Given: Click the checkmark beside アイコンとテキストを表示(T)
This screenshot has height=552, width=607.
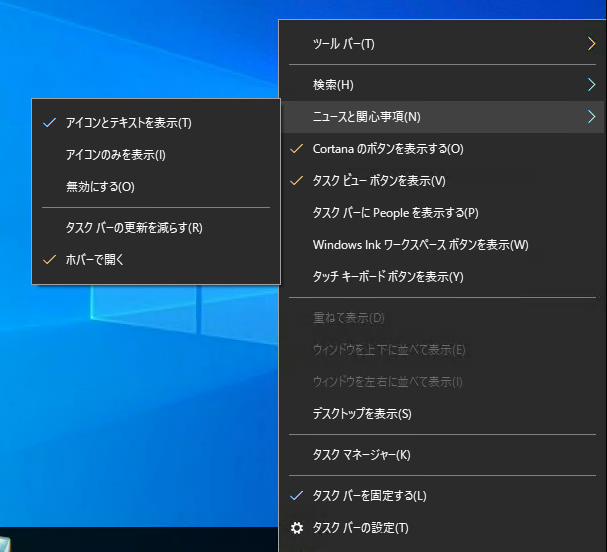Looking at the screenshot, I should [50, 123].
